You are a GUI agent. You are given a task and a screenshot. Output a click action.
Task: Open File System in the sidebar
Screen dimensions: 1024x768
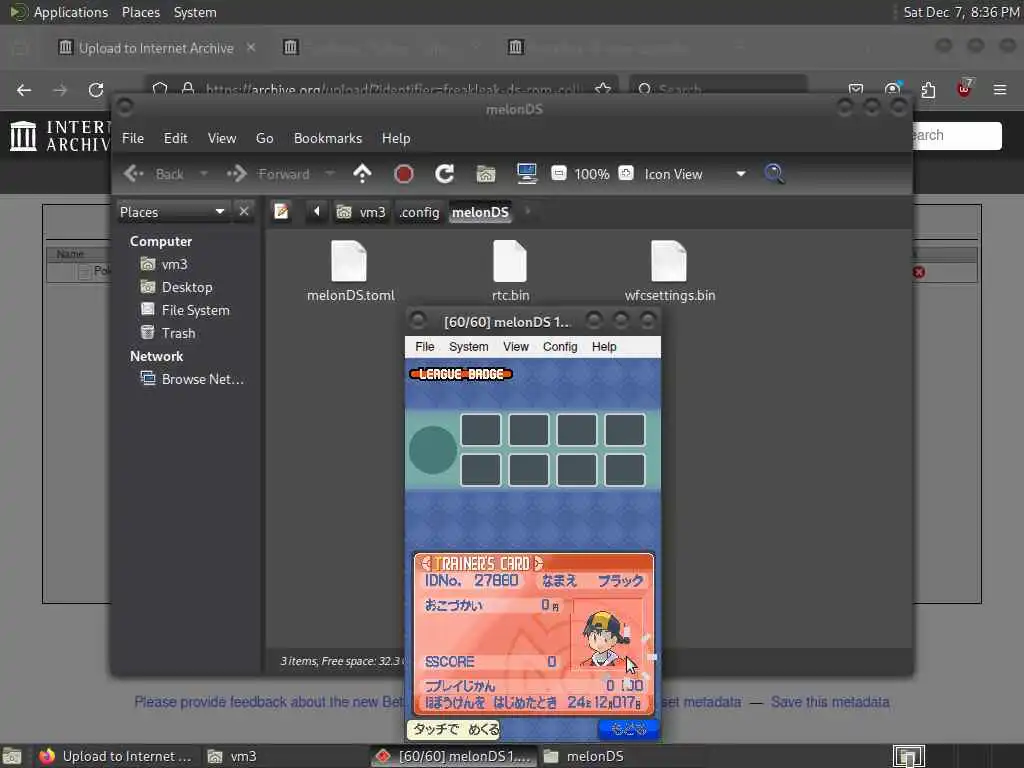click(185, 310)
